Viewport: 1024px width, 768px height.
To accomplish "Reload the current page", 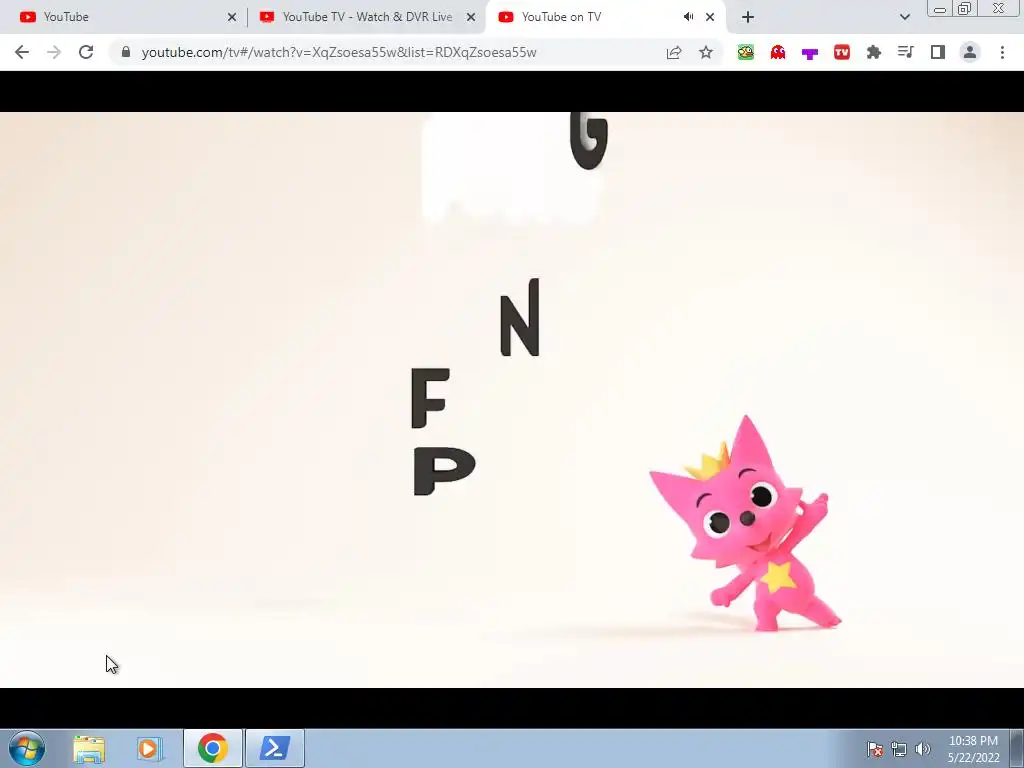I will 86,52.
